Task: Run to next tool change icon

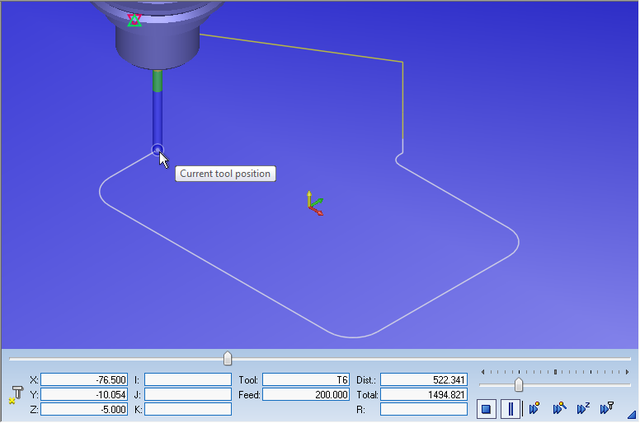Action: click(607, 408)
